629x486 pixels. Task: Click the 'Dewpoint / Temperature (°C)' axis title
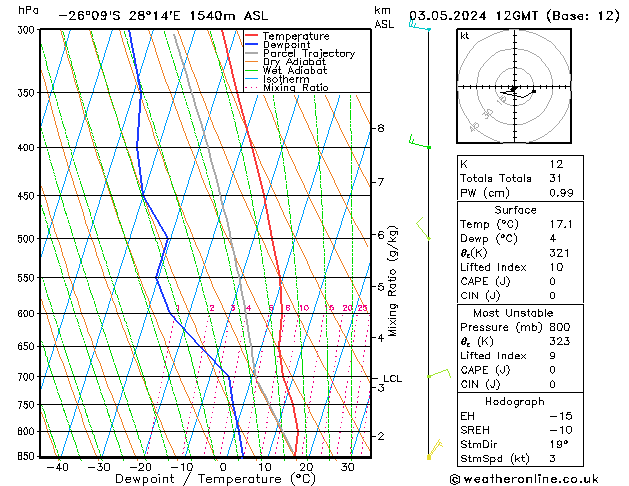coord(216,479)
